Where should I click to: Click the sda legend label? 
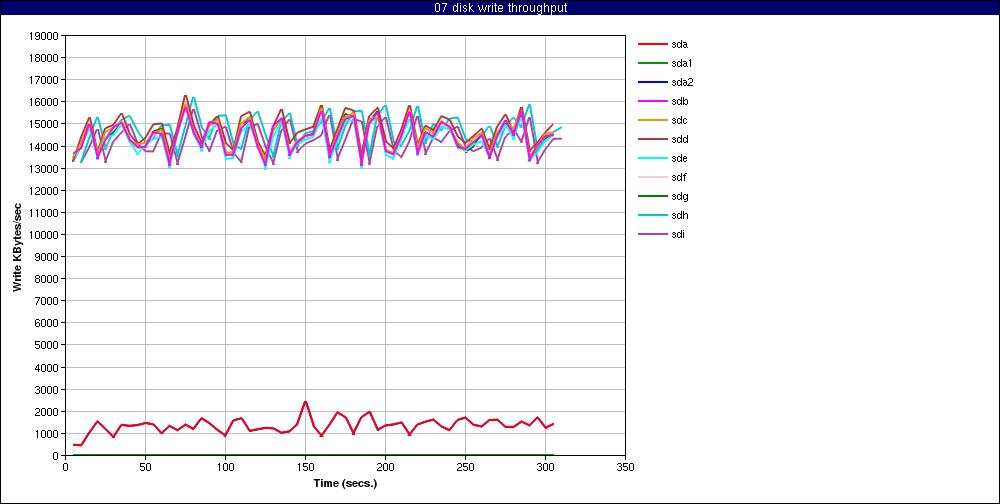coord(679,45)
